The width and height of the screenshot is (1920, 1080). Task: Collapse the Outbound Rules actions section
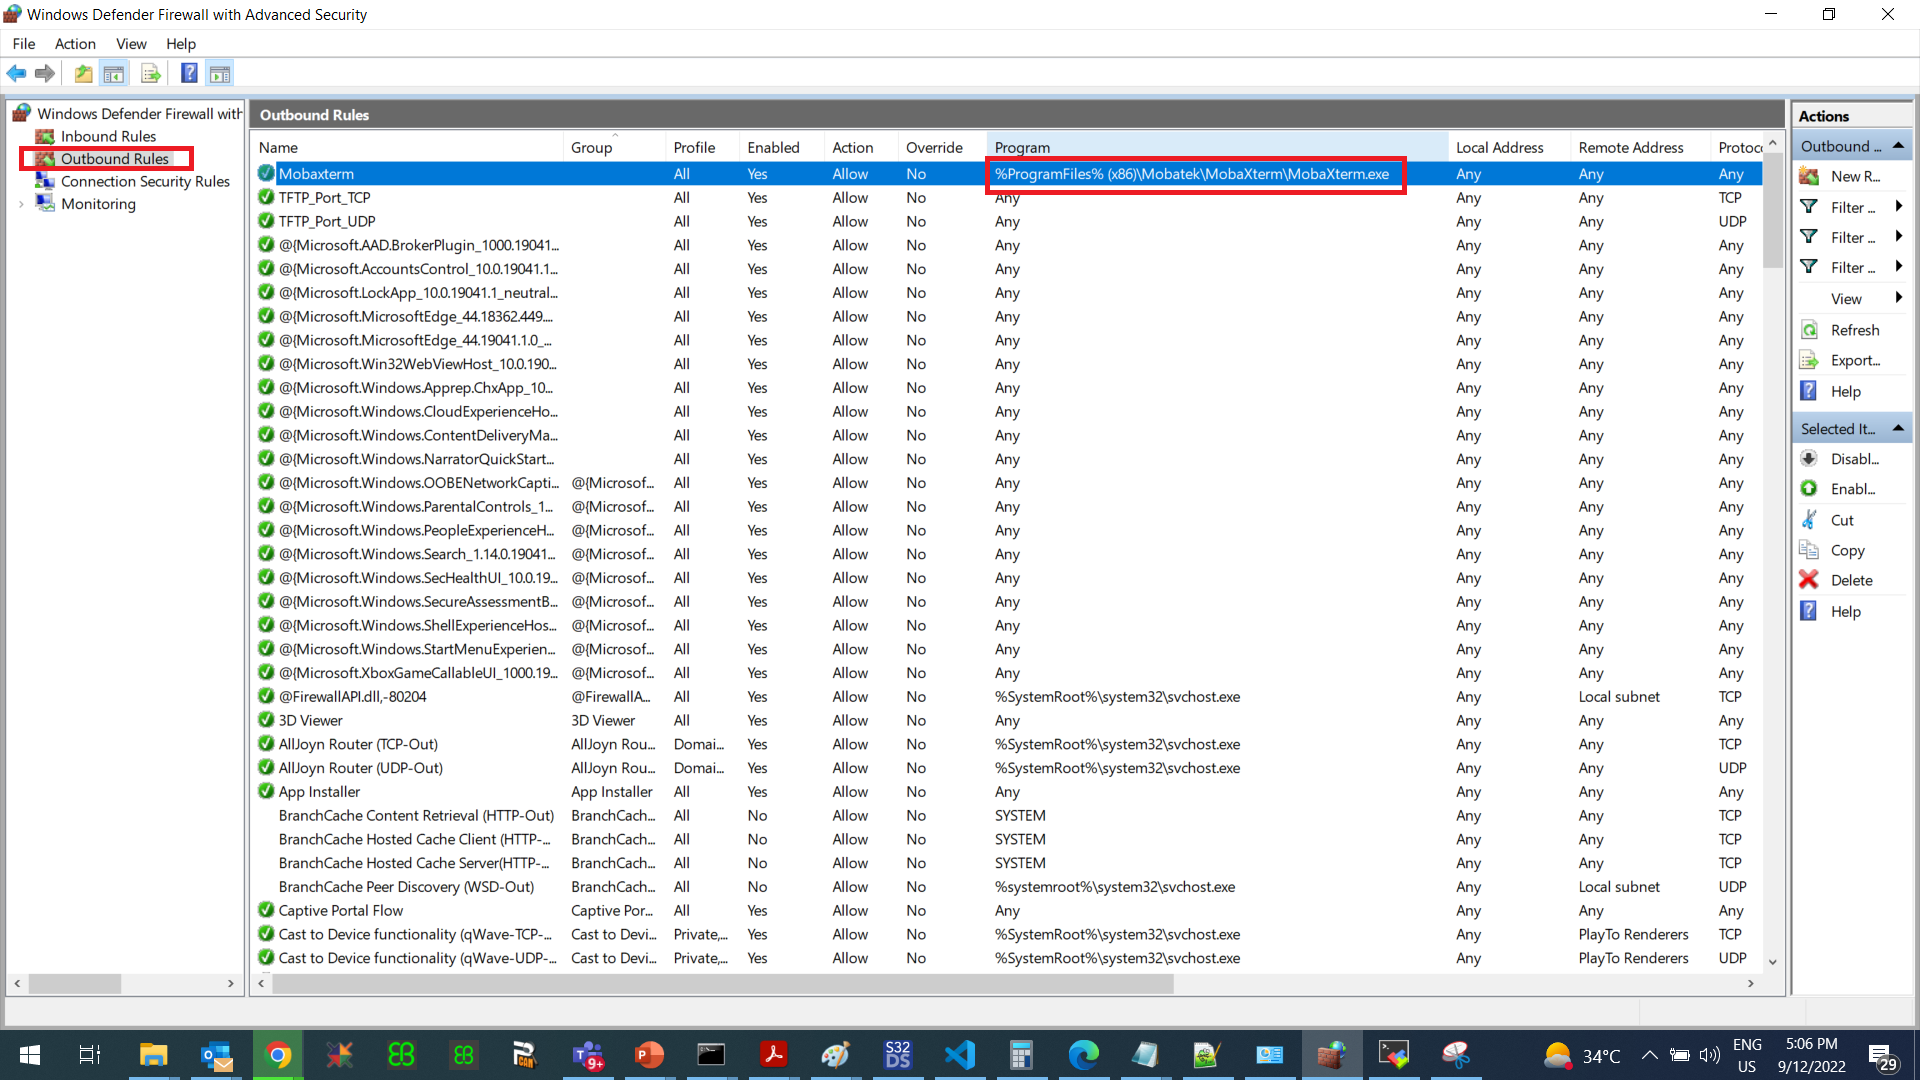[x=1898, y=146]
